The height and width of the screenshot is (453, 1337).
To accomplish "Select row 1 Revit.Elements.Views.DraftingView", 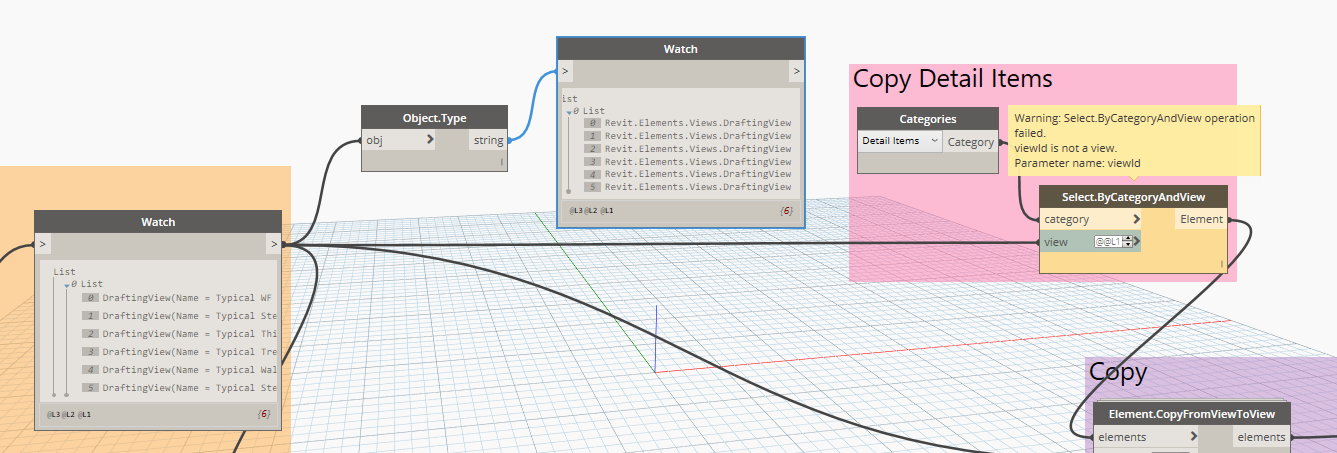I will (x=689, y=136).
